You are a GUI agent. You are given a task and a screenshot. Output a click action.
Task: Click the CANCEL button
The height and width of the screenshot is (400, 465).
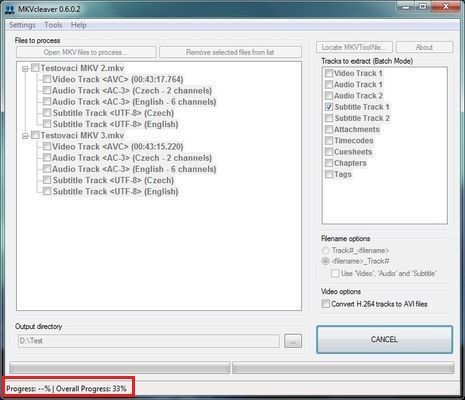(x=384, y=339)
